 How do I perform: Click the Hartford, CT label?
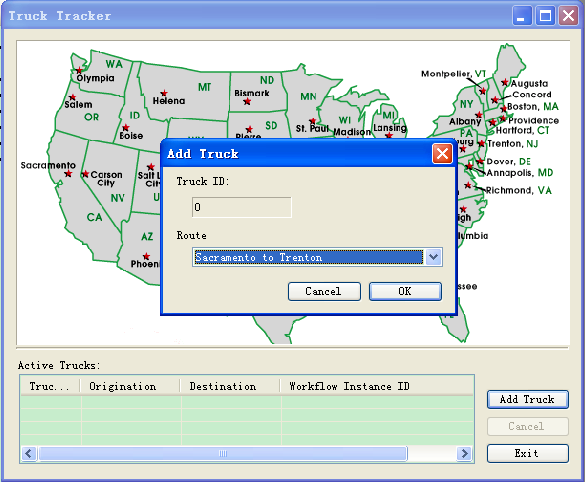click(523, 130)
